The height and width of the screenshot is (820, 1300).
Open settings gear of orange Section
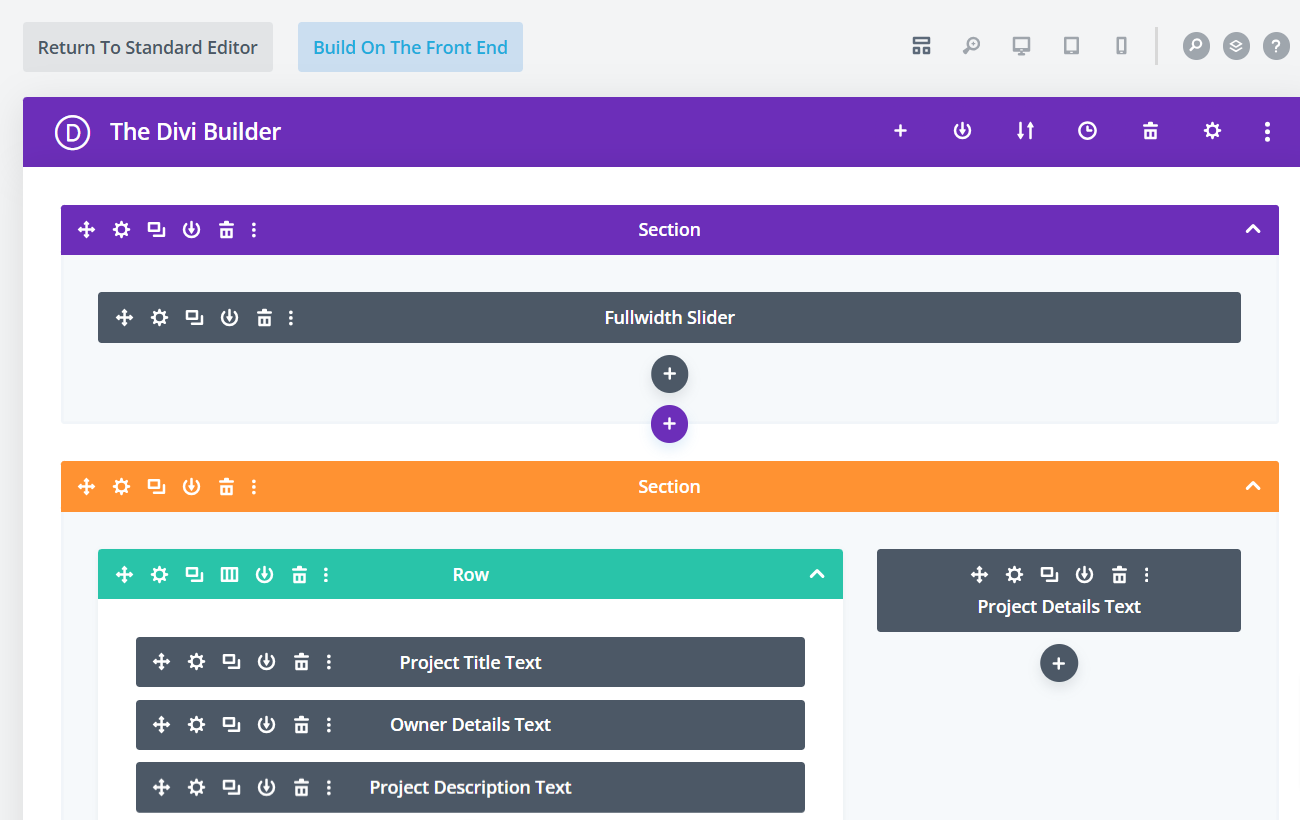coord(121,487)
